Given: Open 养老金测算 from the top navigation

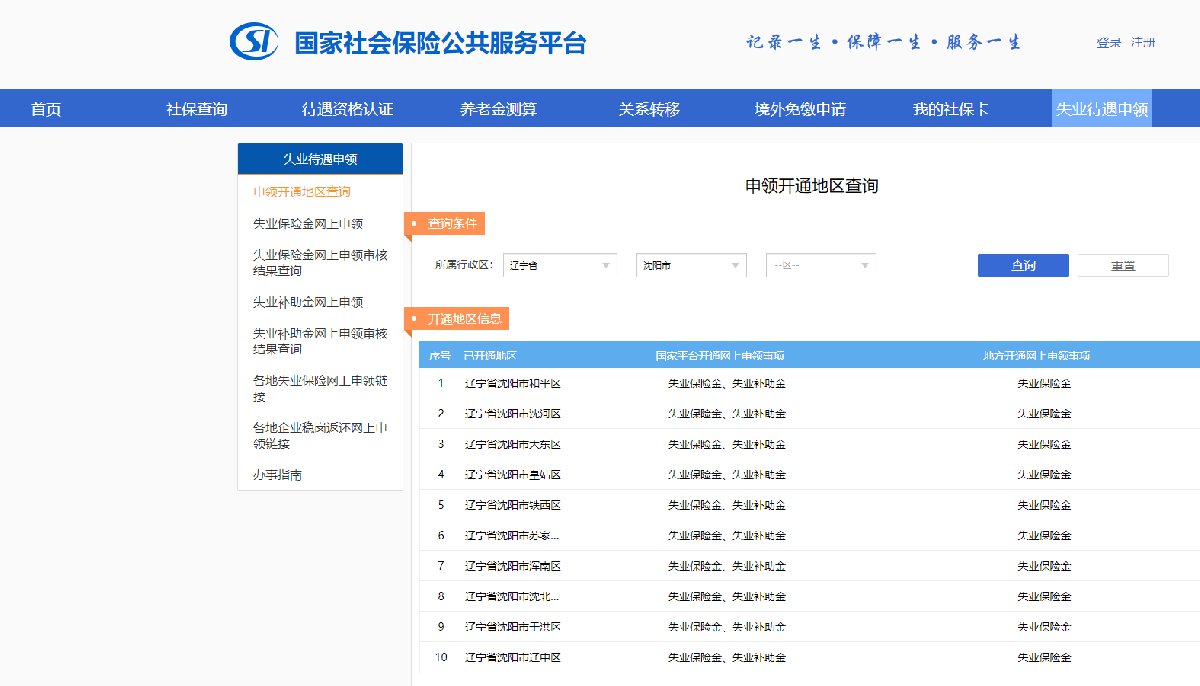Looking at the screenshot, I should (498, 109).
